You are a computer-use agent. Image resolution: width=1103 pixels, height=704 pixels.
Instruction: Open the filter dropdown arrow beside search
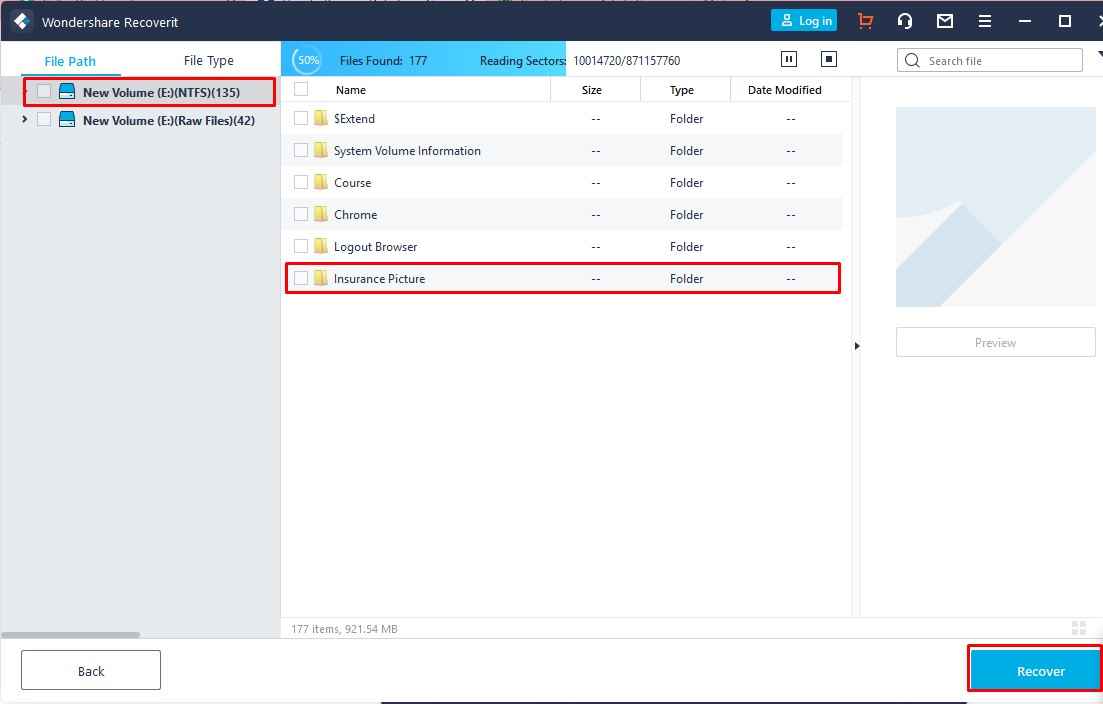(1099, 55)
